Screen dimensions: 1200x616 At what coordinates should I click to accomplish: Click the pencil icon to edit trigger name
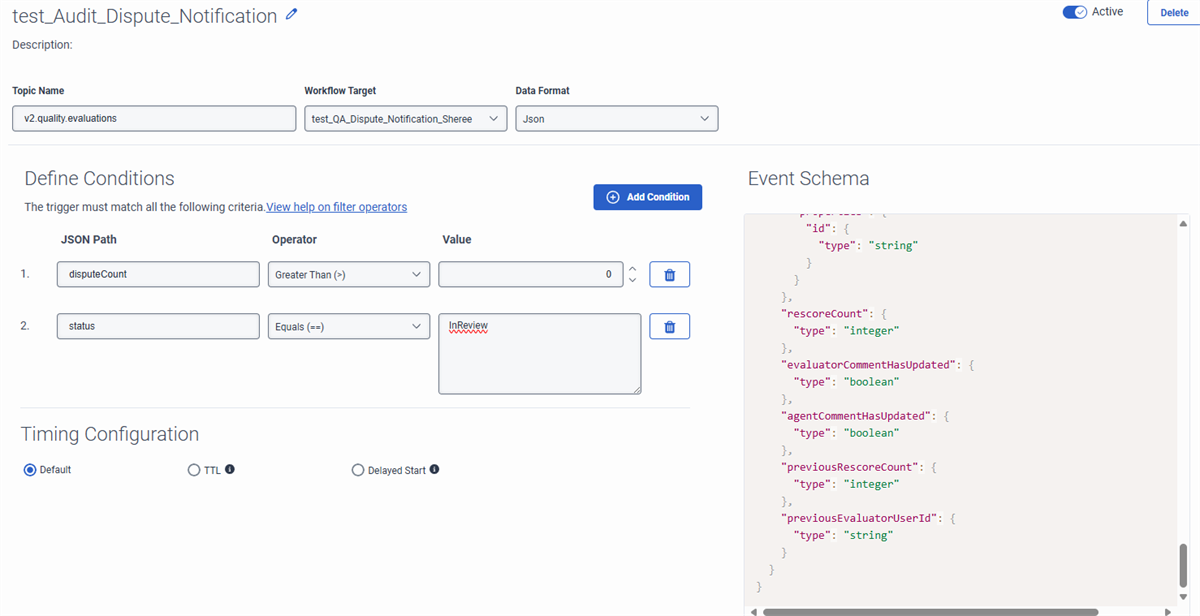pyautogui.click(x=291, y=14)
